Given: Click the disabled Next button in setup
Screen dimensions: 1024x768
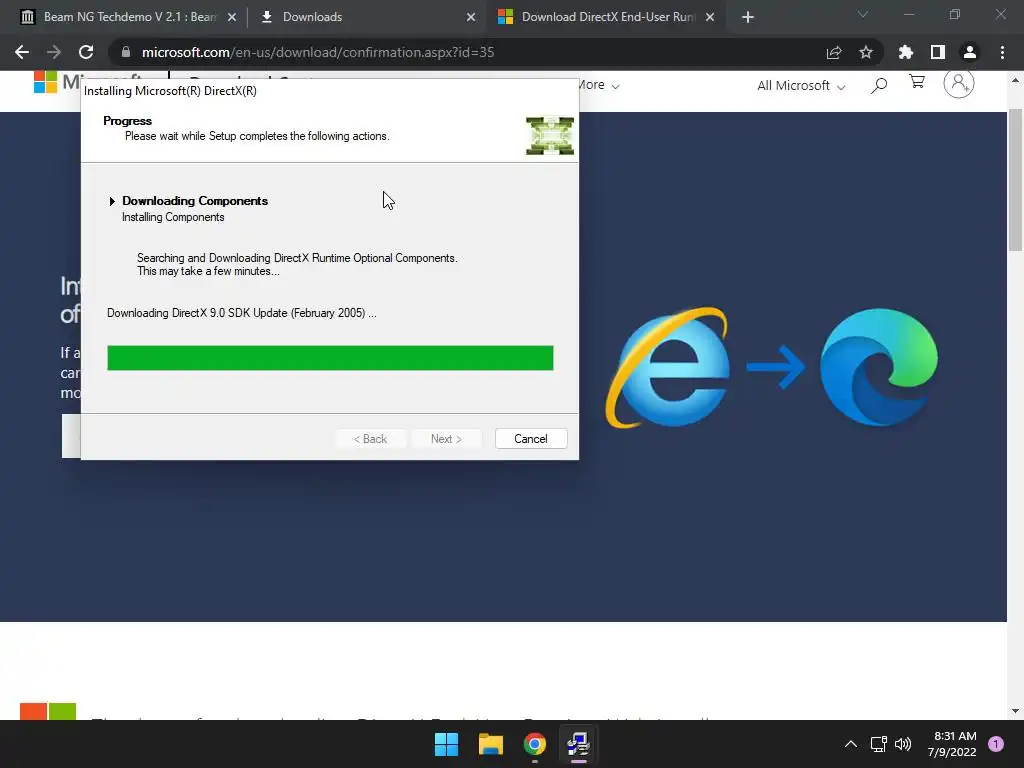Looking at the screenshot, I should (x=446, y=439).
